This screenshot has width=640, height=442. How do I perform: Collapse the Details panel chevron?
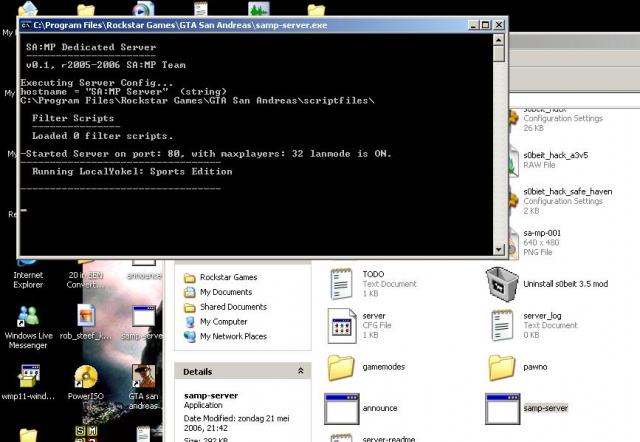tap(301, 371)
